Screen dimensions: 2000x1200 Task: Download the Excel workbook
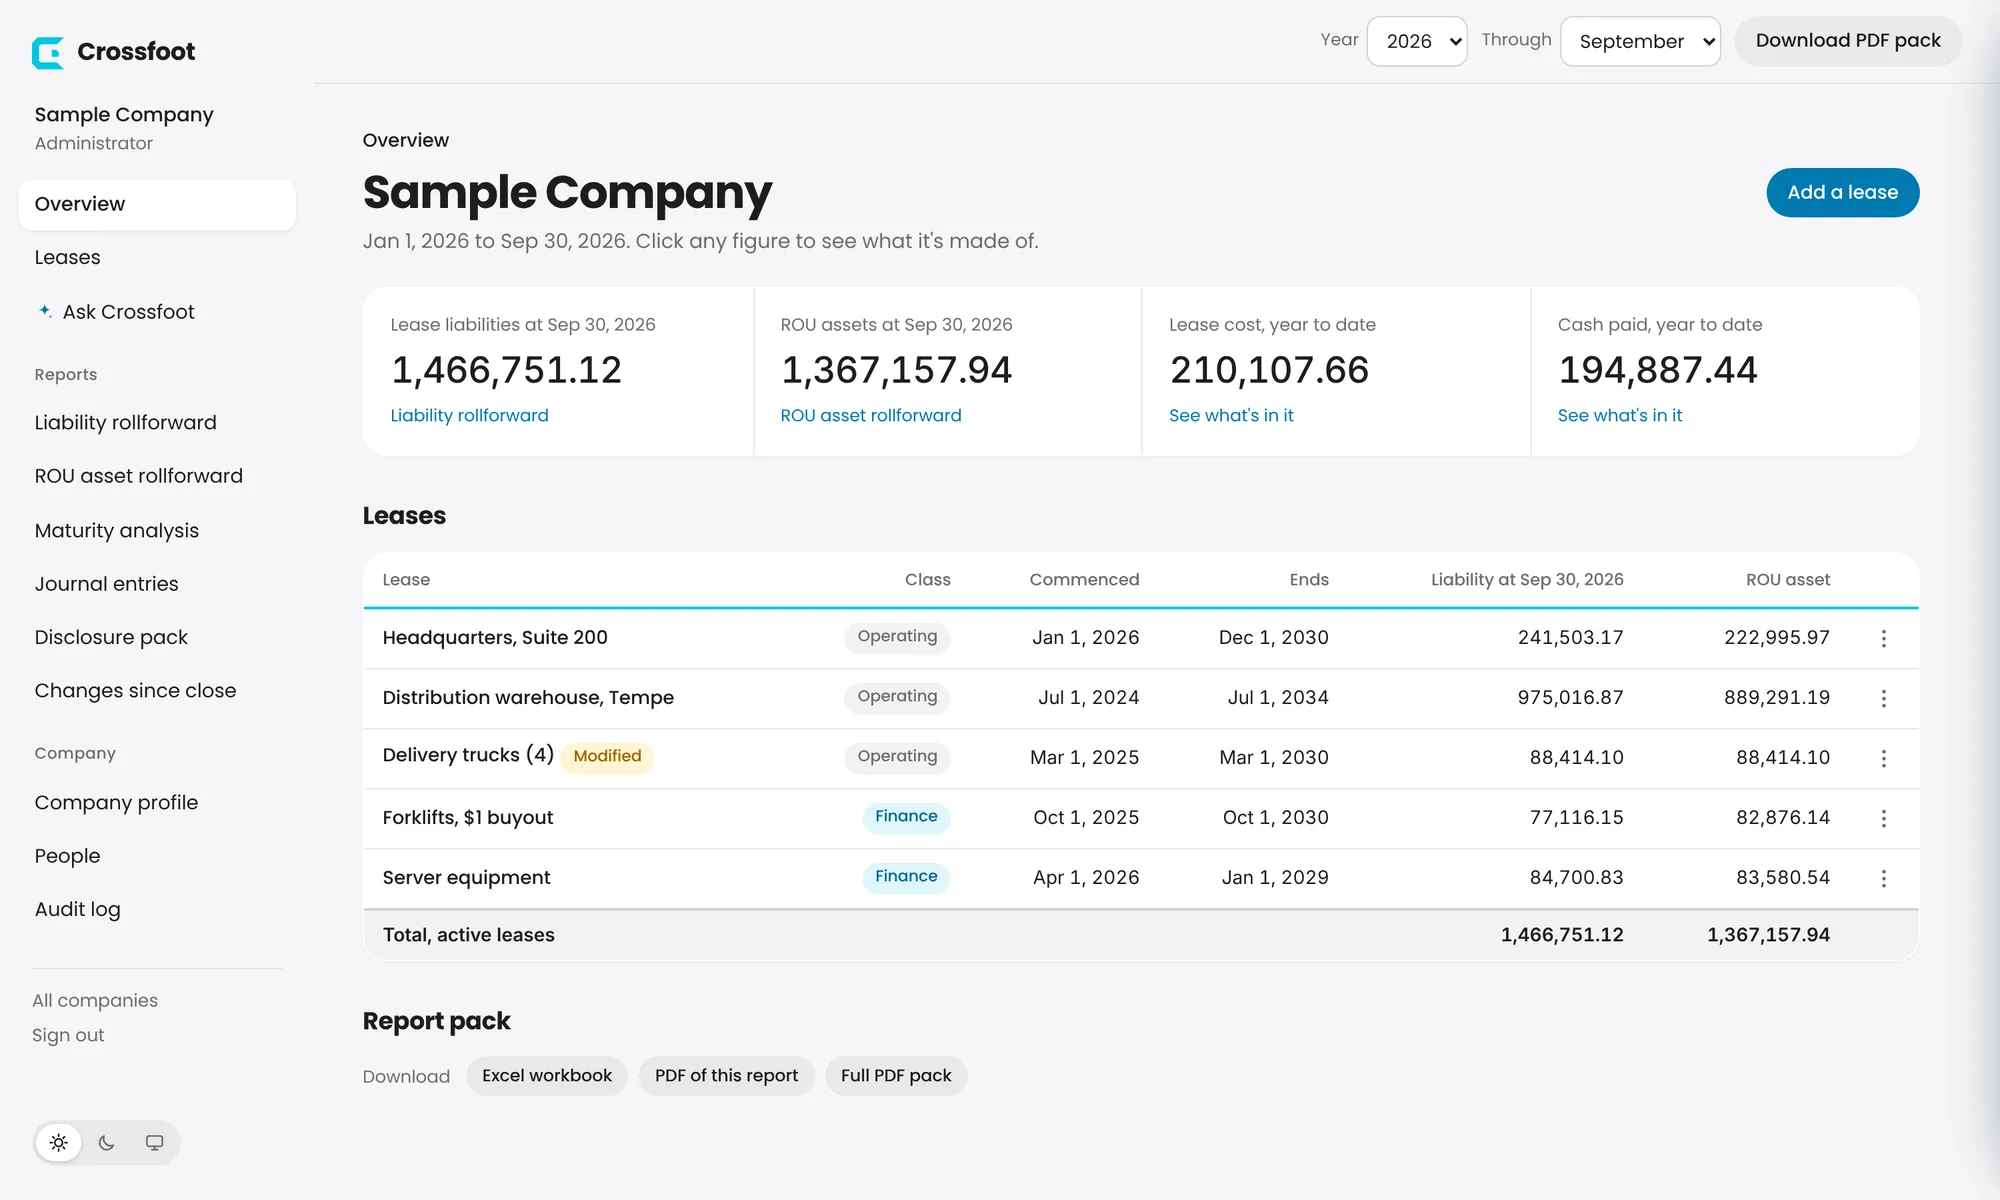click(x=546, y=1076)
